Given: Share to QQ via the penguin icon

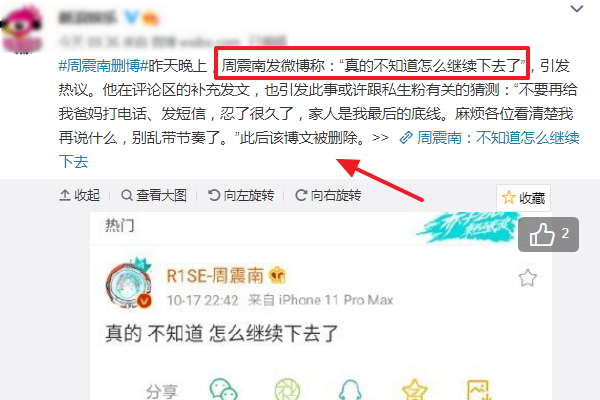Looking at the screenshot, I should [x=350, y=390].
